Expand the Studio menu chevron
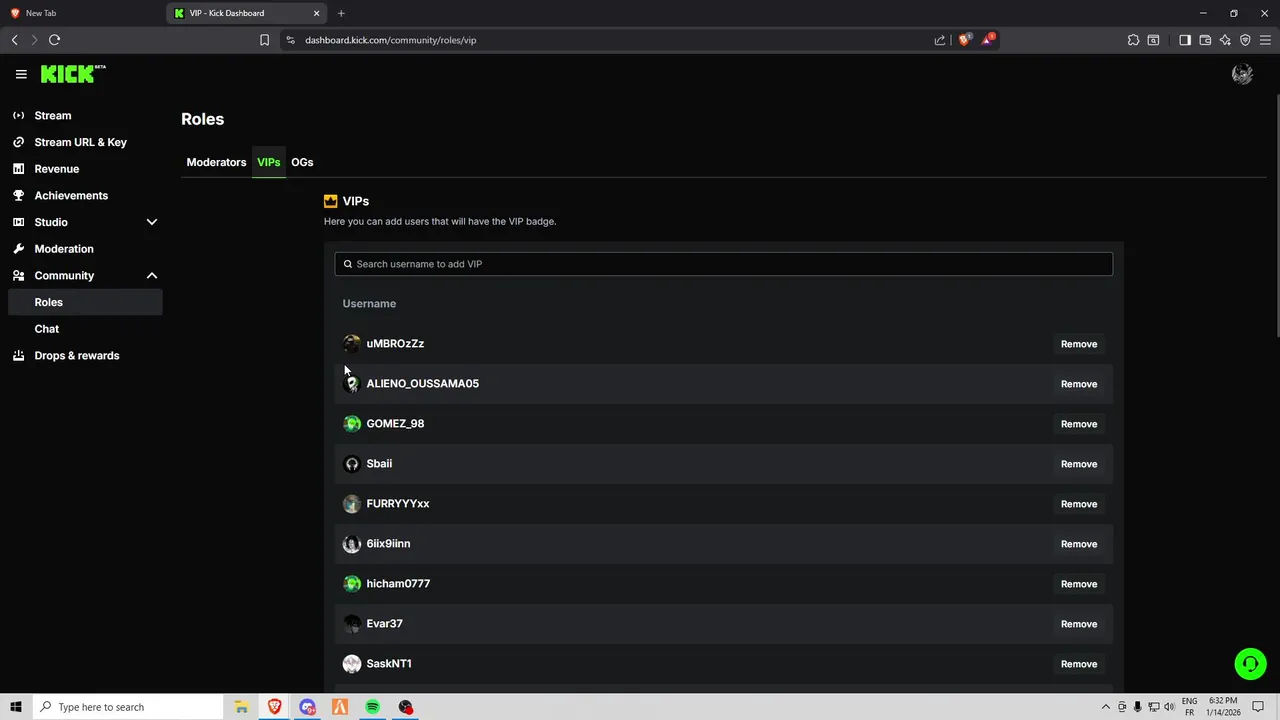 click(x=152, y=222)
